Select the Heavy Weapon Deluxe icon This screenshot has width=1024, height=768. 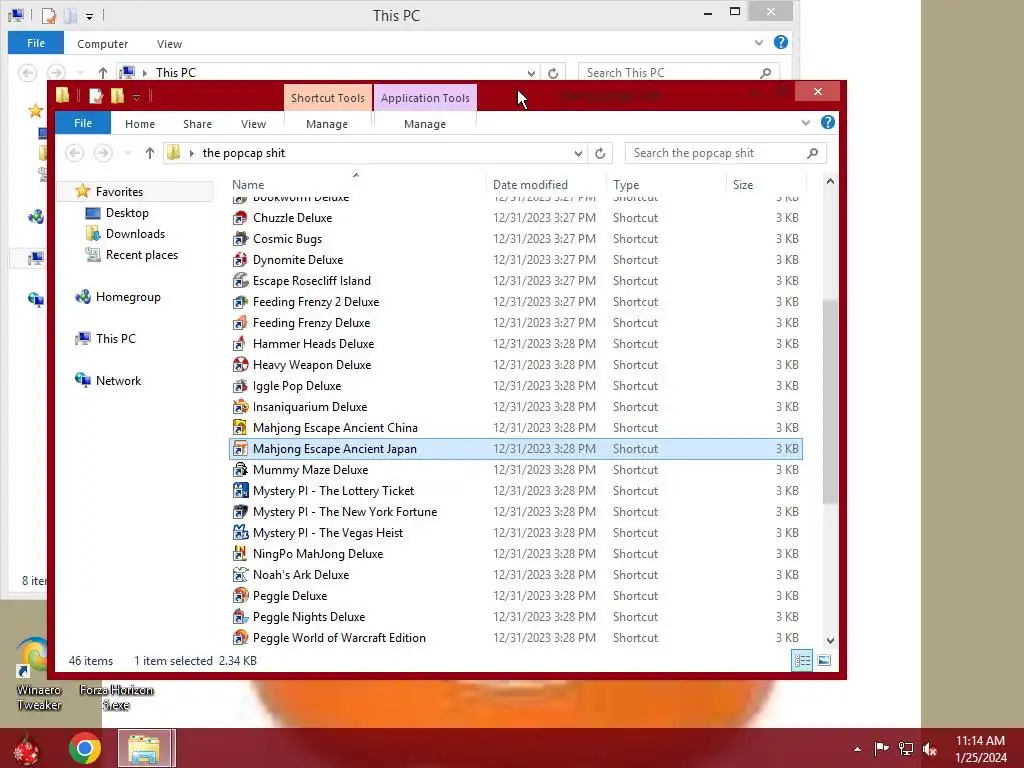pyautogui.click(x=240, y=365)
